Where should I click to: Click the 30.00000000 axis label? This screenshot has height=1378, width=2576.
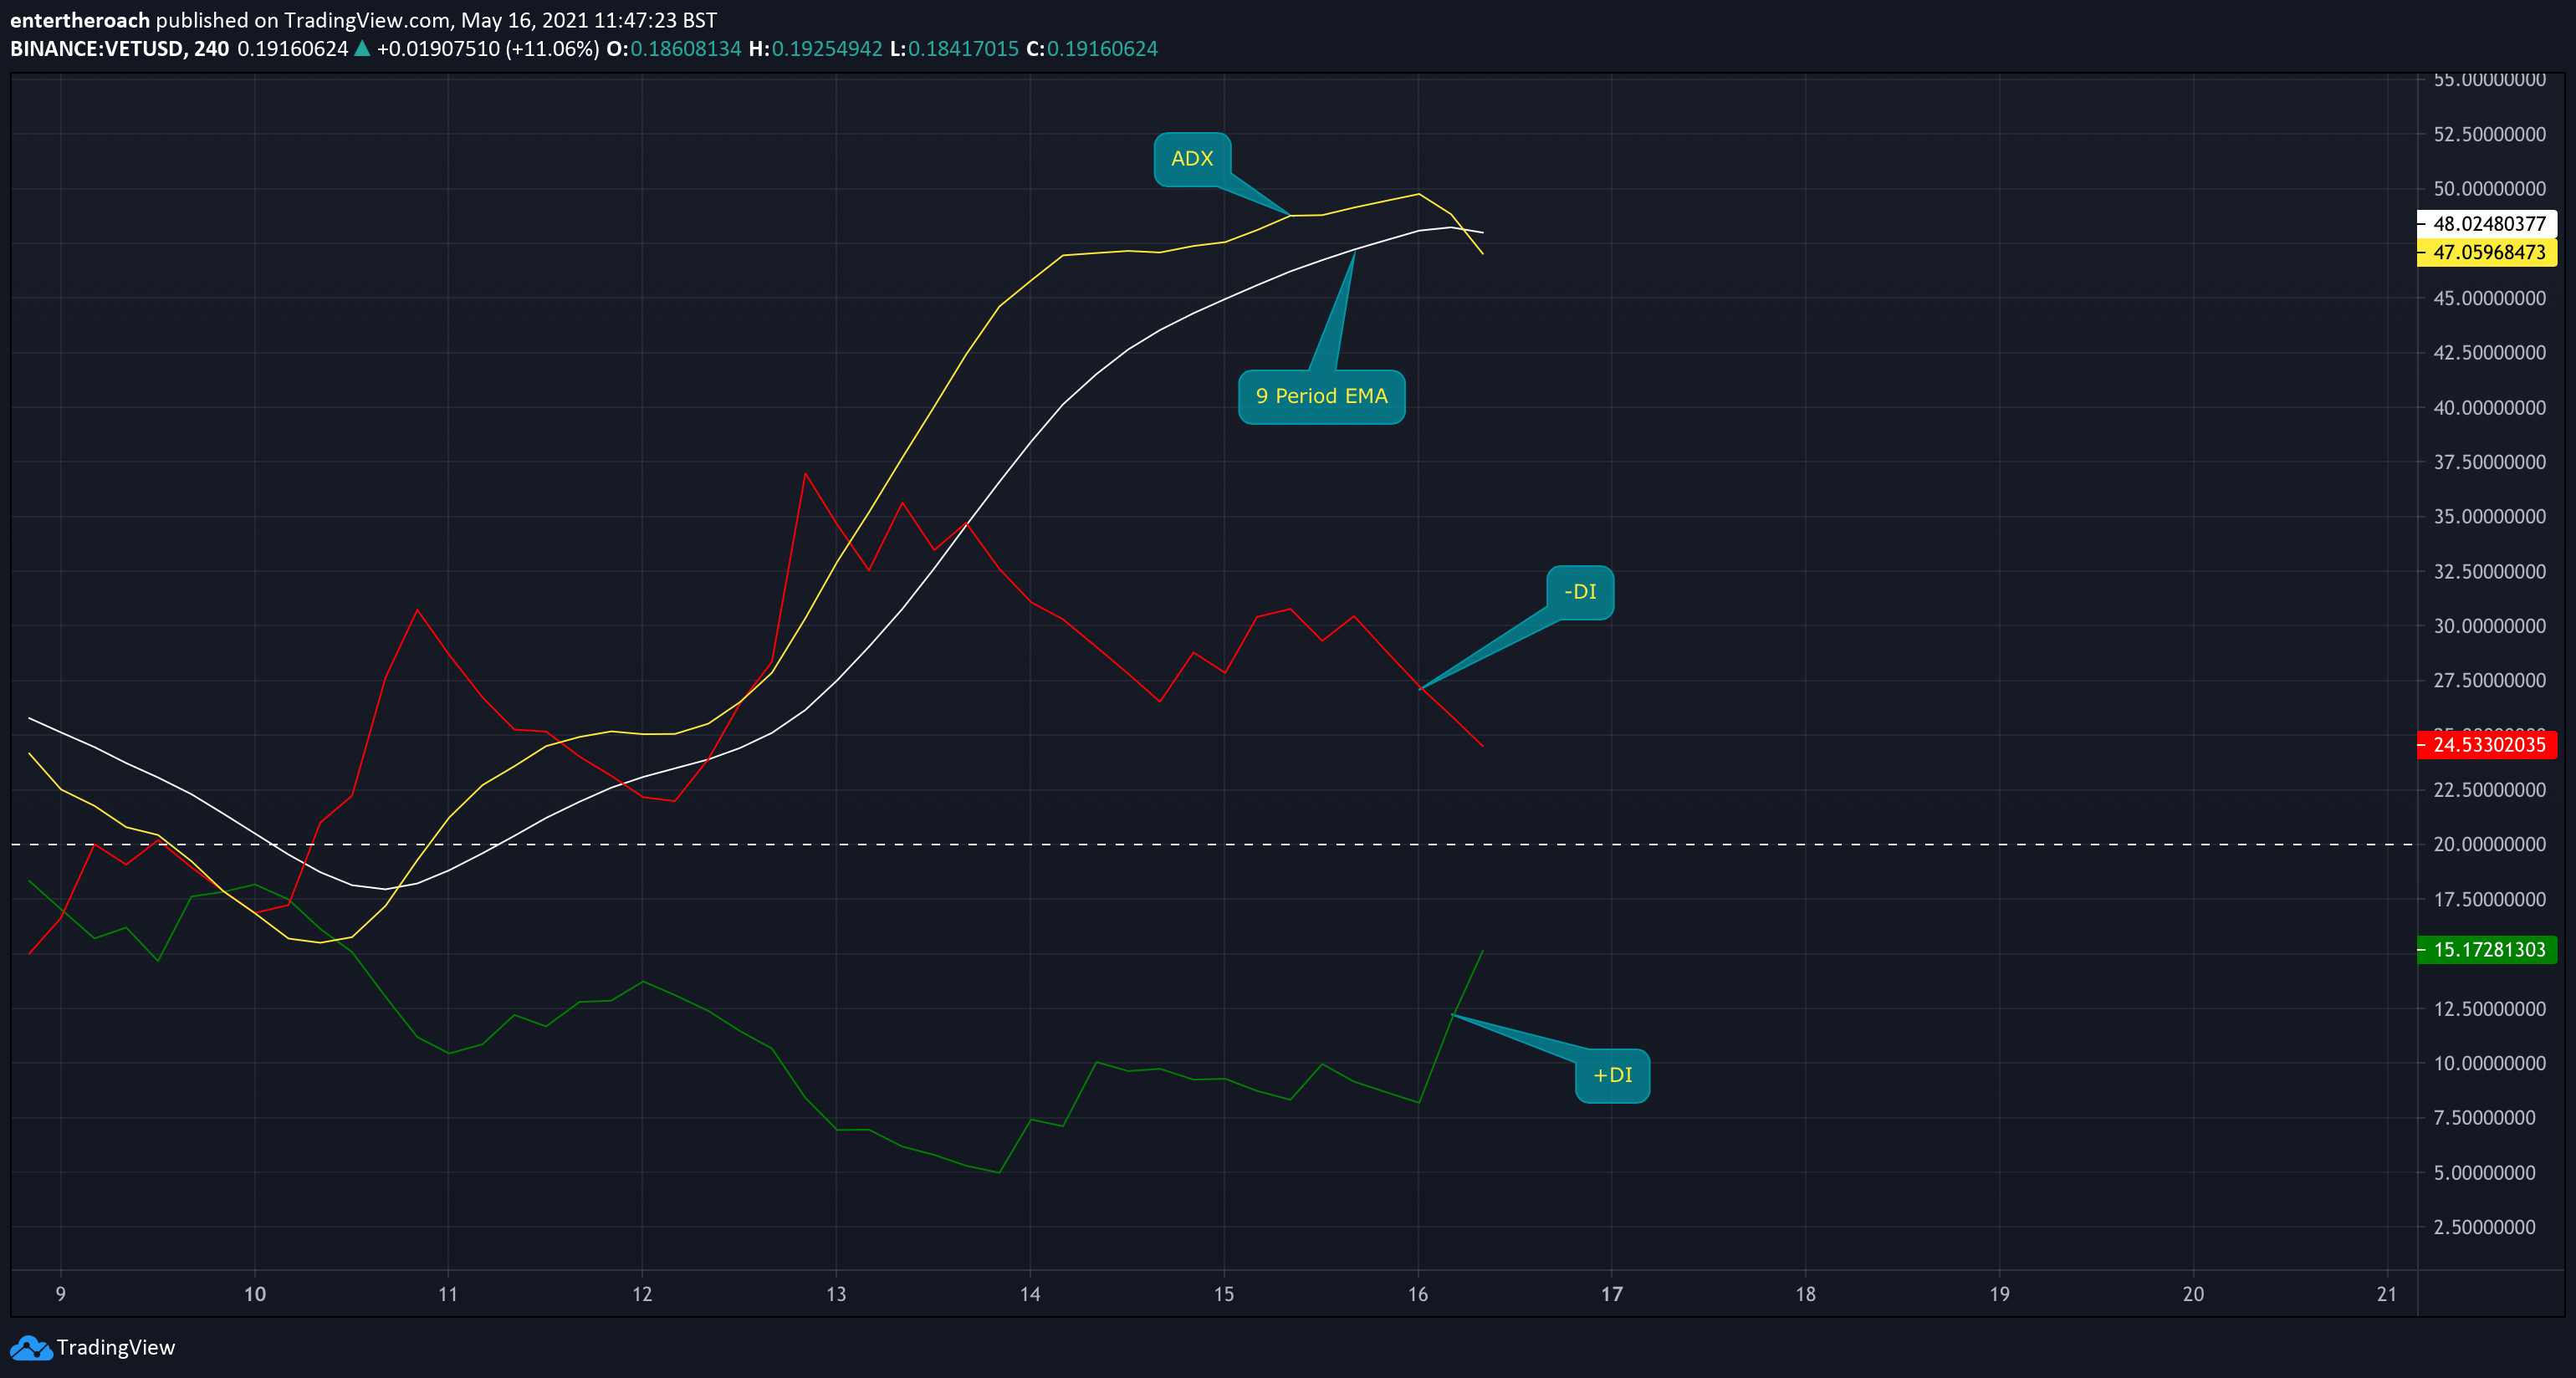tap(2489, 626)
